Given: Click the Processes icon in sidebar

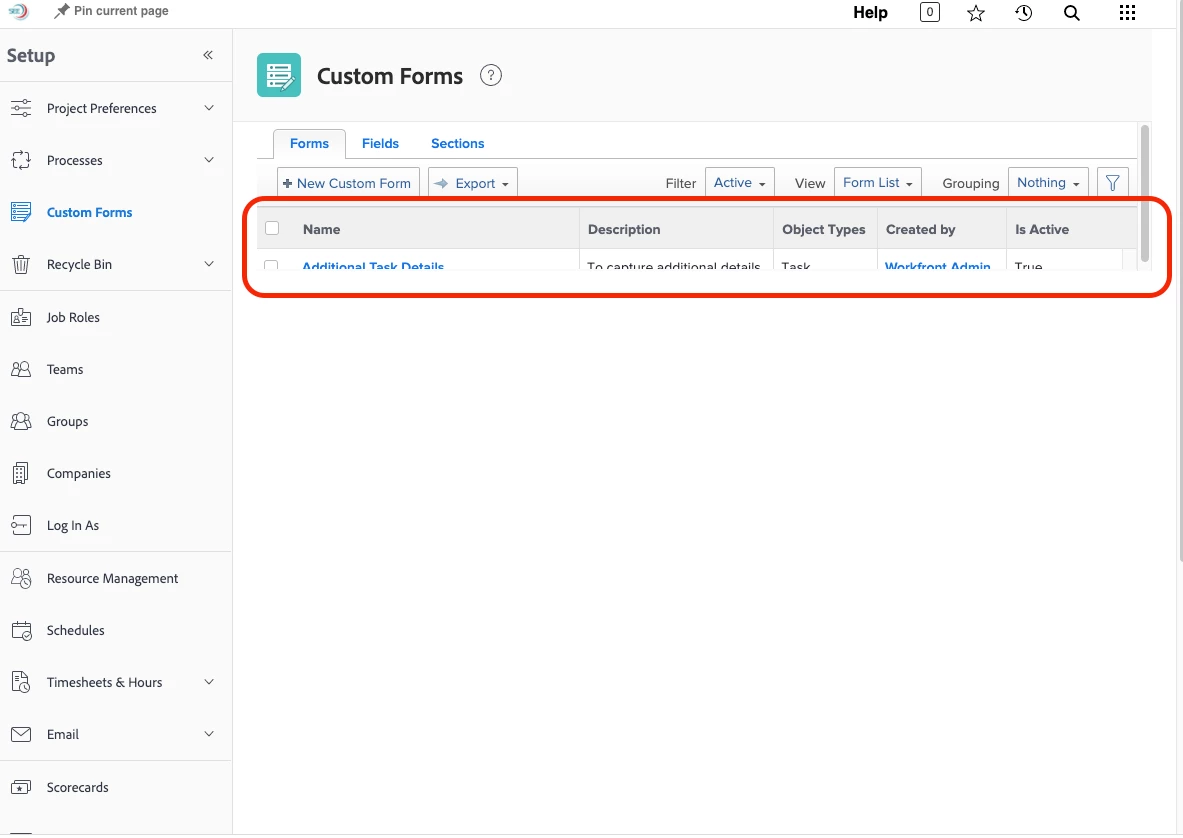Looking at the screenshot, I should tap(21, 160).
